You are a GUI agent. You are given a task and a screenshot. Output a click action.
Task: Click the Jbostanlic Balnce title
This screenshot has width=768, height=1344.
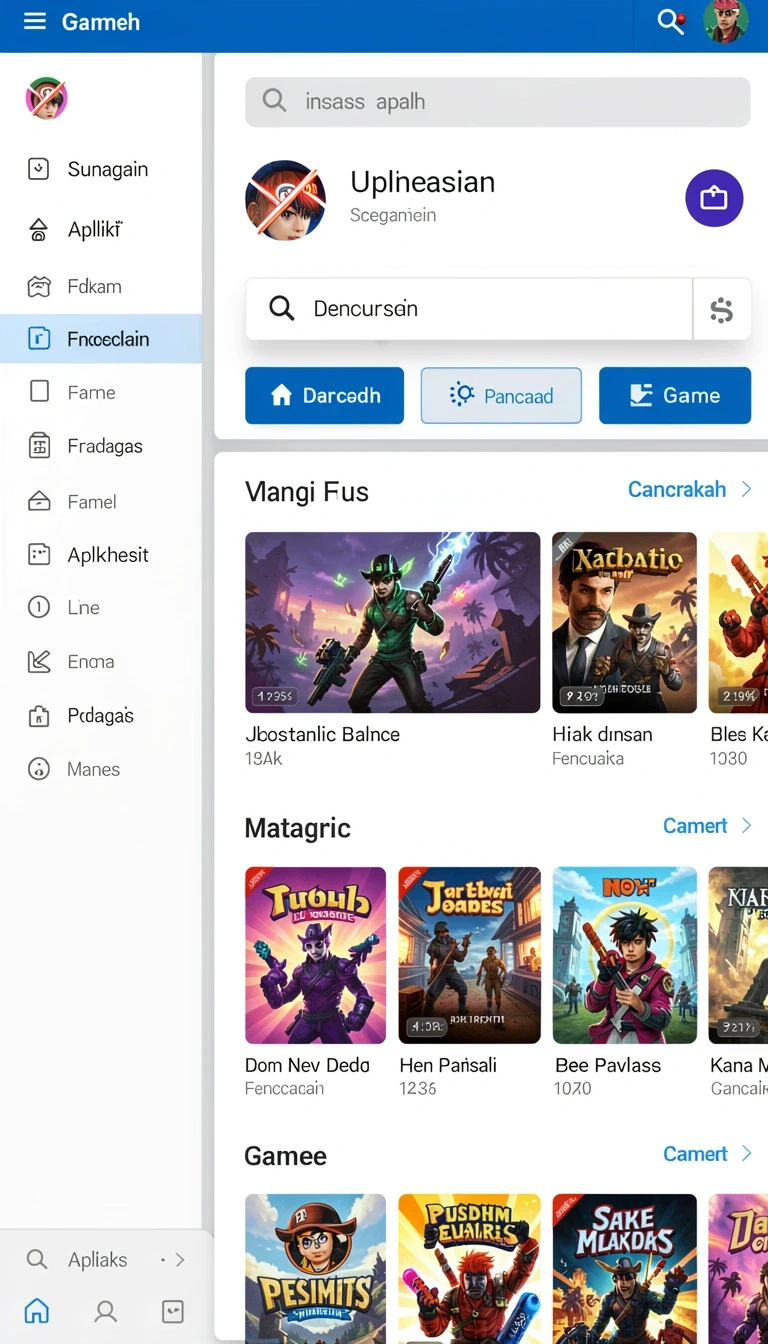point(322,734)
